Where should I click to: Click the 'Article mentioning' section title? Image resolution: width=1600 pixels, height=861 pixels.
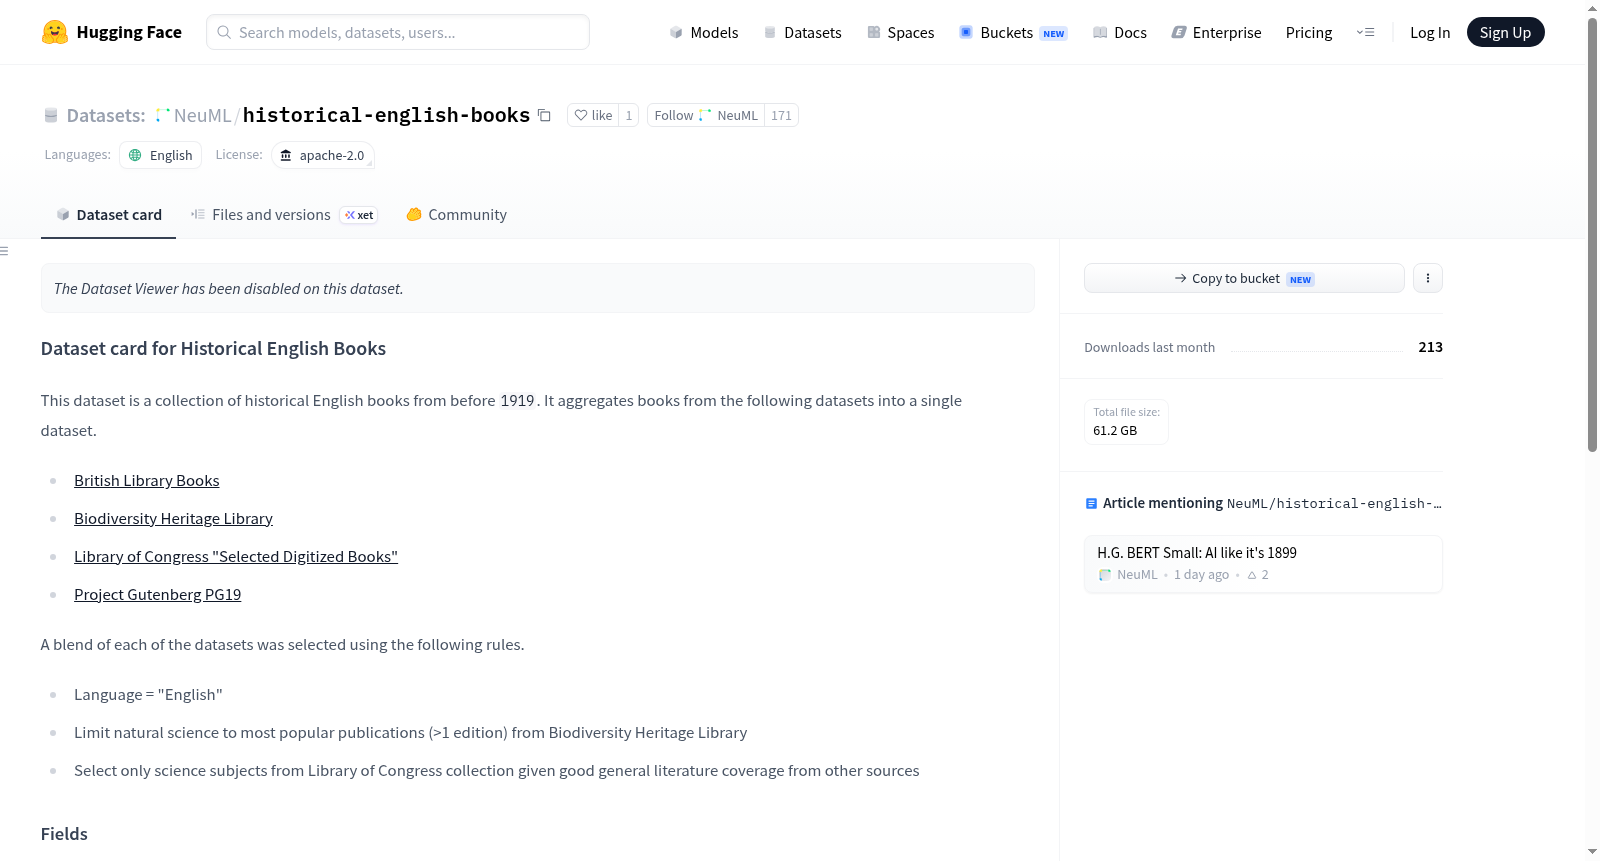(1163, 503)
